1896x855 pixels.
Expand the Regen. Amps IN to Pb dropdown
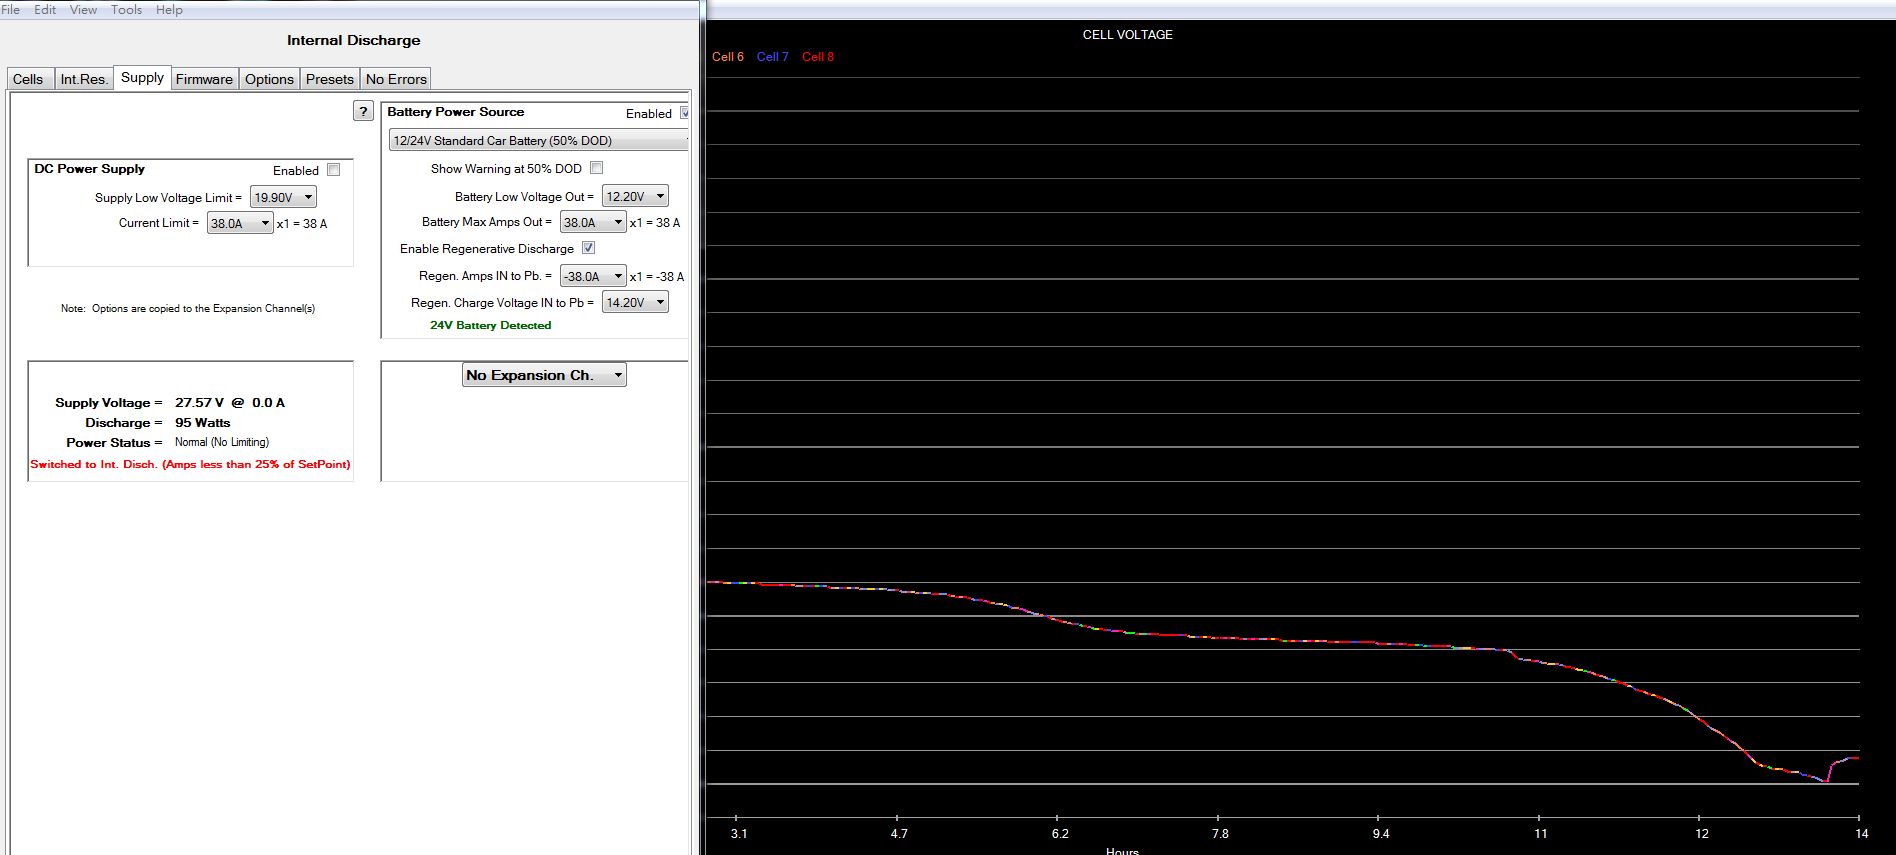click(x=593, y=276)
